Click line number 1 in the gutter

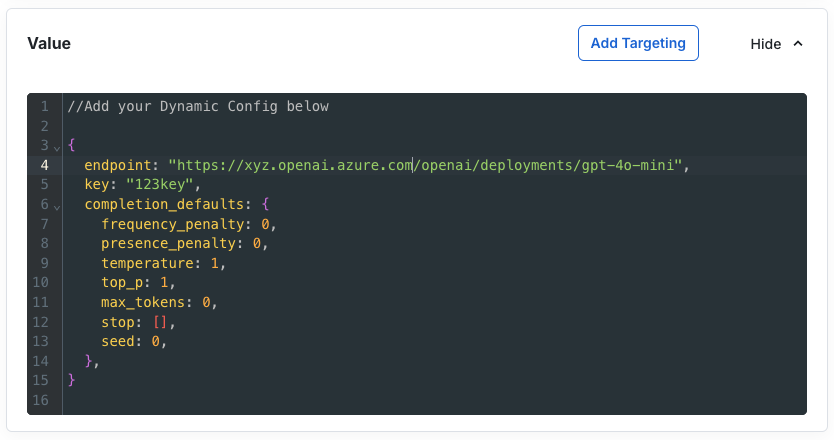click(x=45, y=106)
